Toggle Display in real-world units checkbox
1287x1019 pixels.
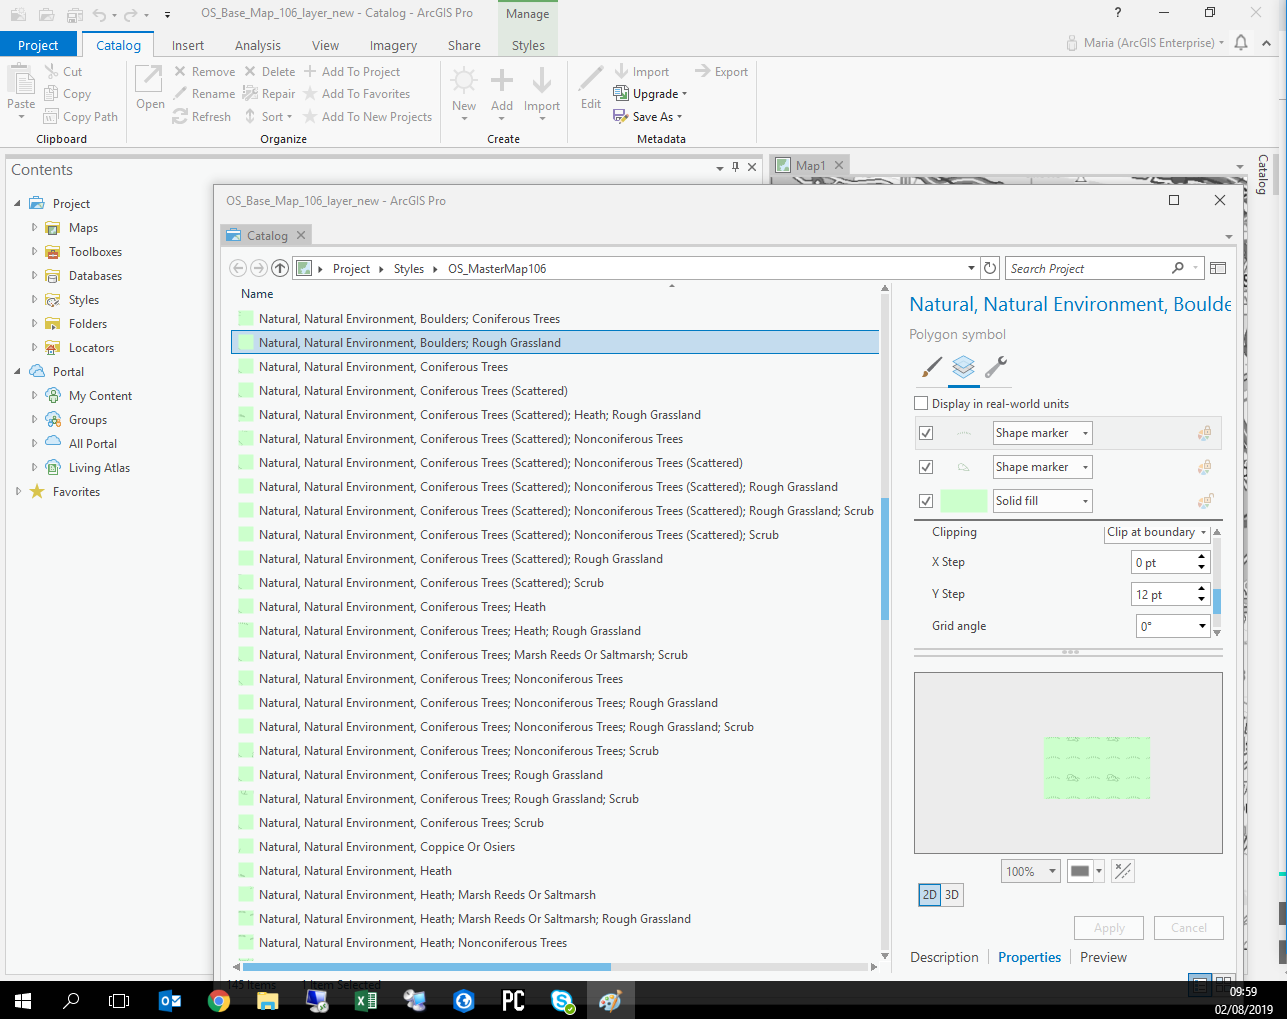(921, 403)
